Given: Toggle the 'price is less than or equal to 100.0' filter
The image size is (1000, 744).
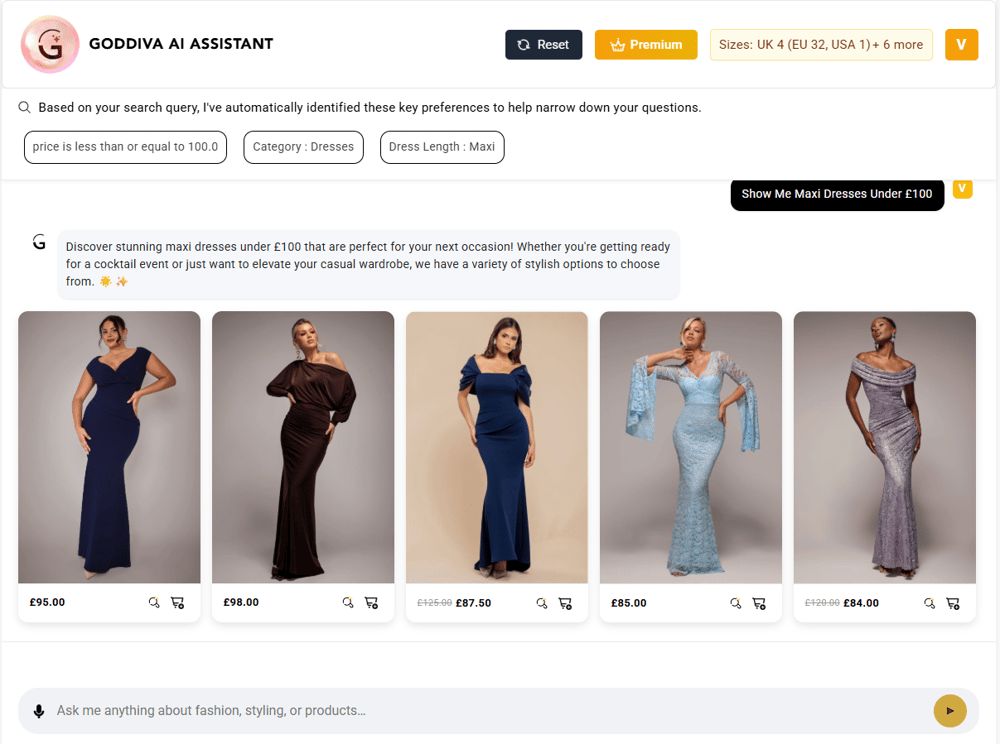Looking at the screenshot, I should pos(125,147).
